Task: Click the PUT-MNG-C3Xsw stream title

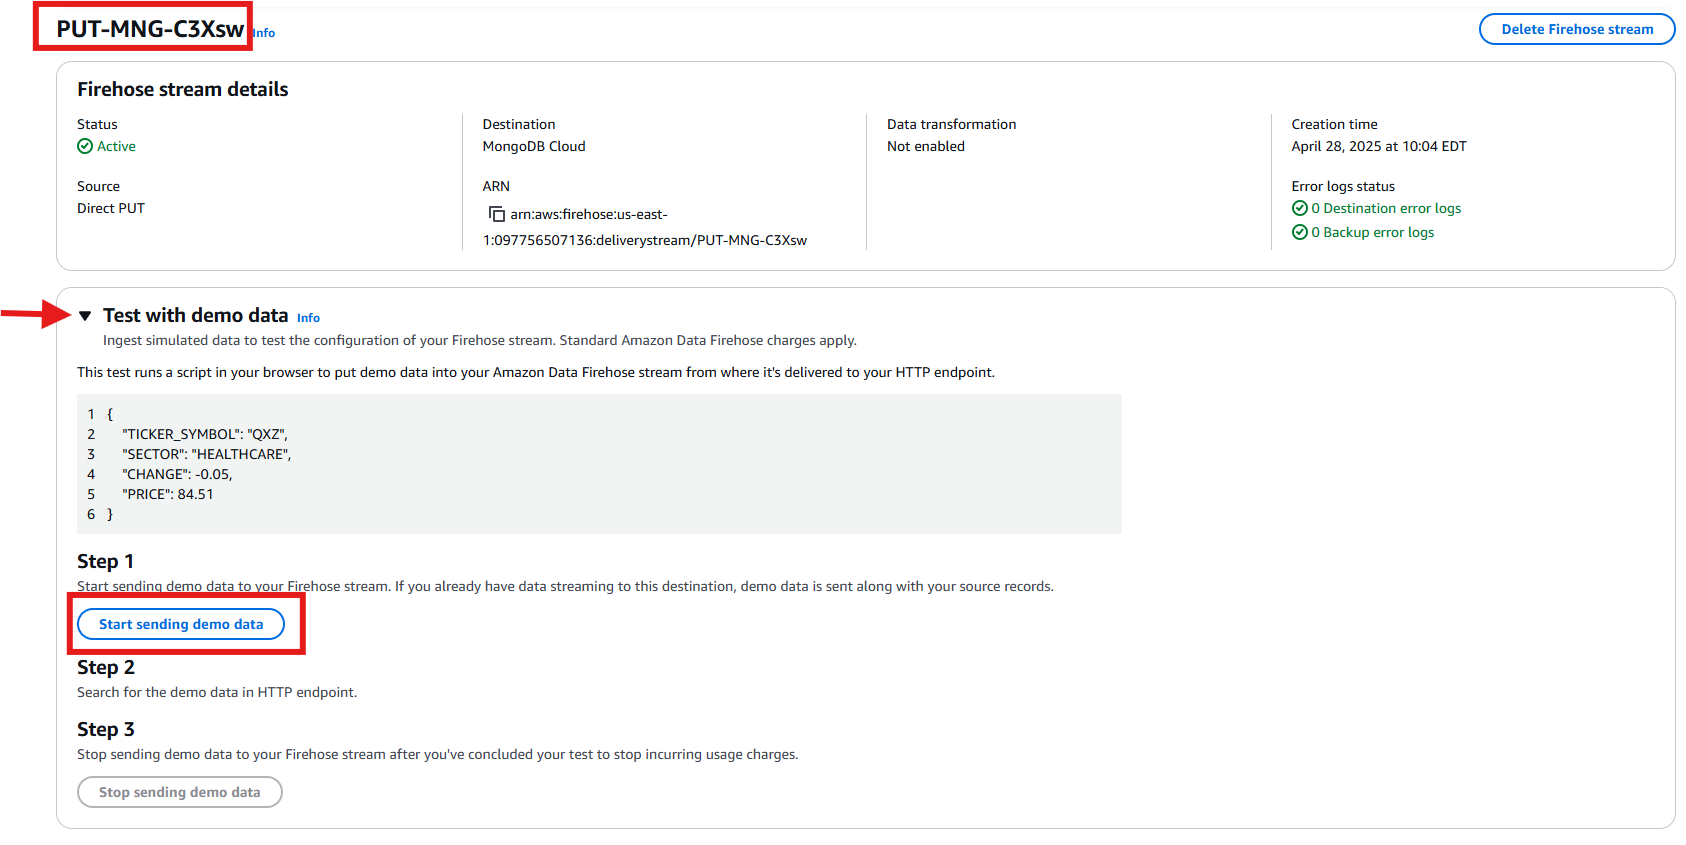Action: [150, 29]
